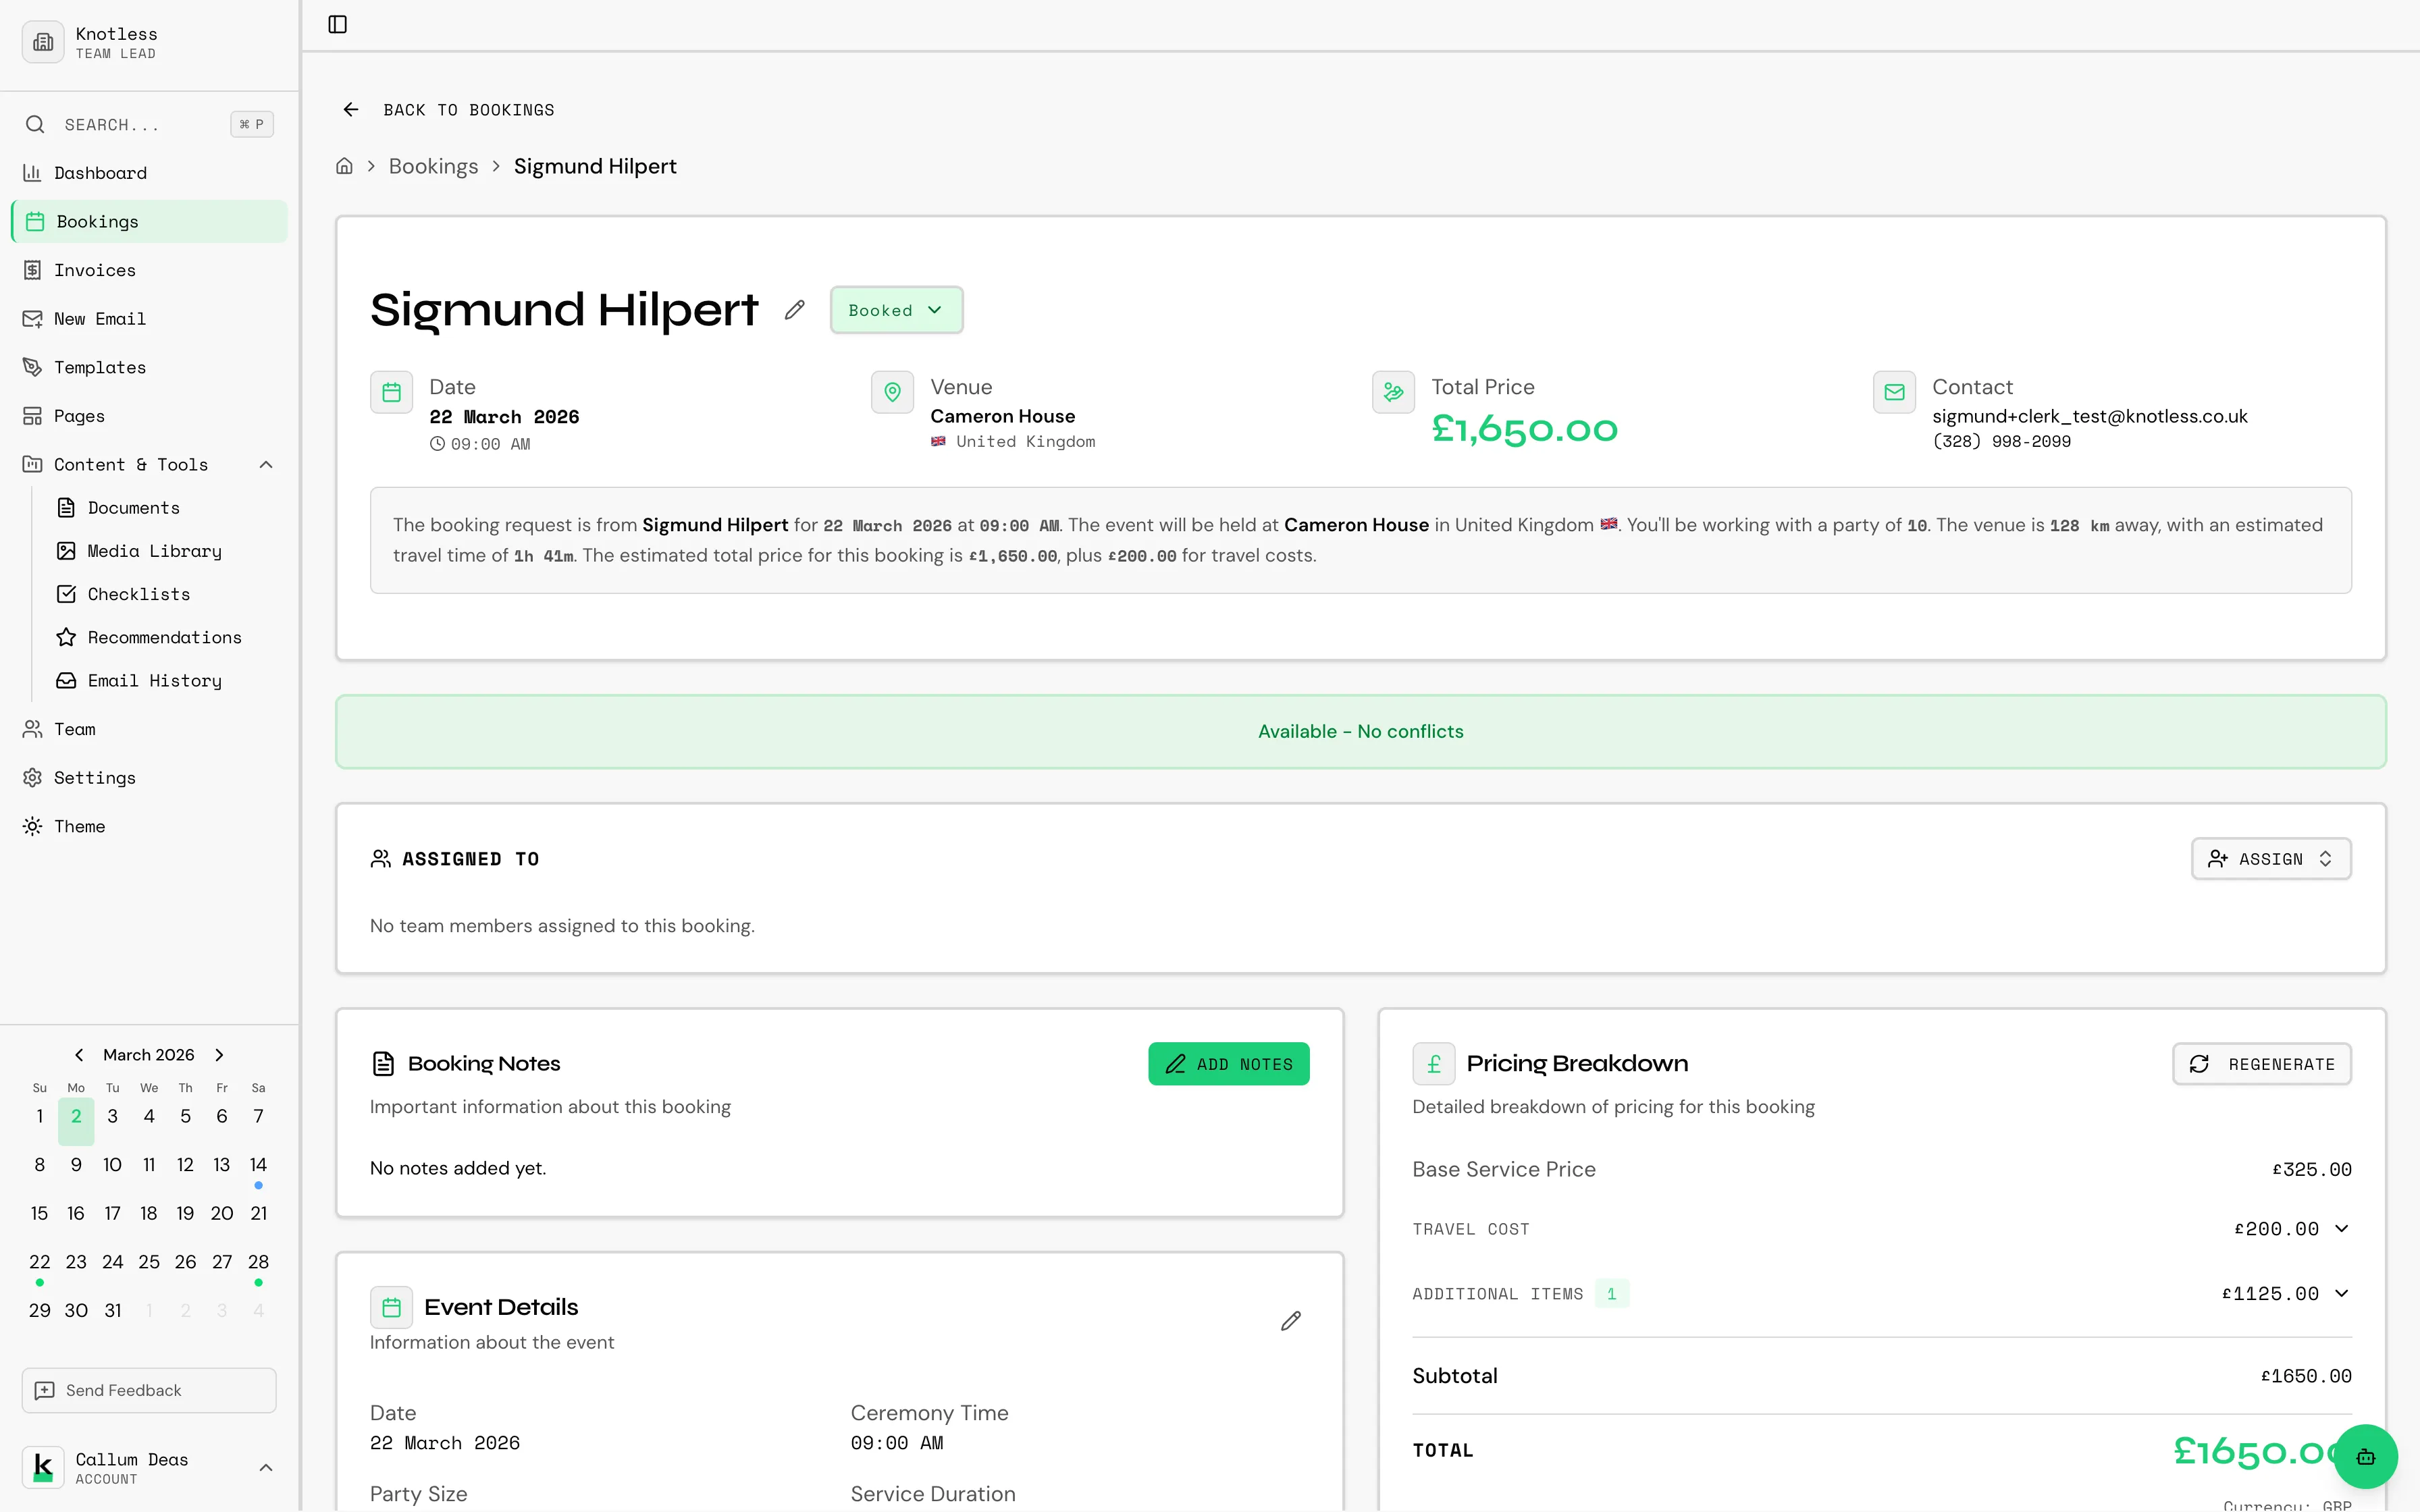Switch the app Theme
Screen dimensions: 2420x1512
(79, 826)
